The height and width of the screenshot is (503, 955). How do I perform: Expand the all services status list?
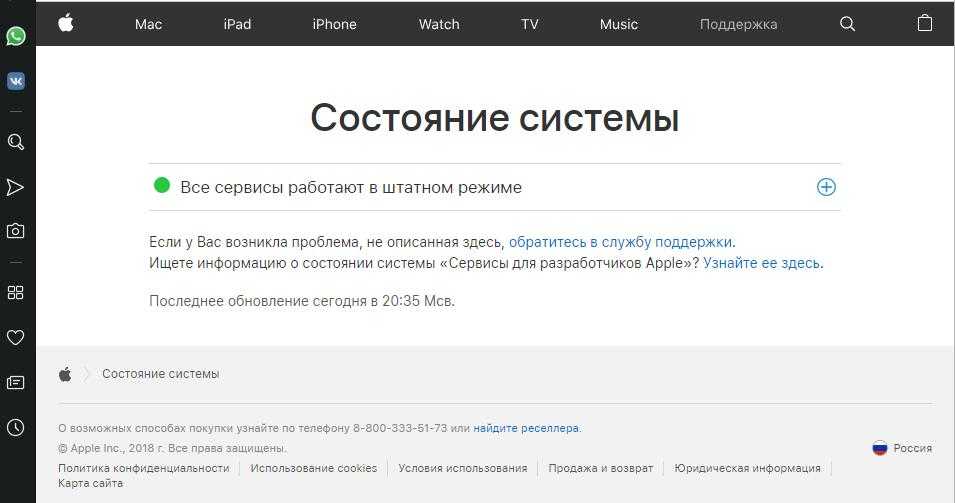click(826, 187)
